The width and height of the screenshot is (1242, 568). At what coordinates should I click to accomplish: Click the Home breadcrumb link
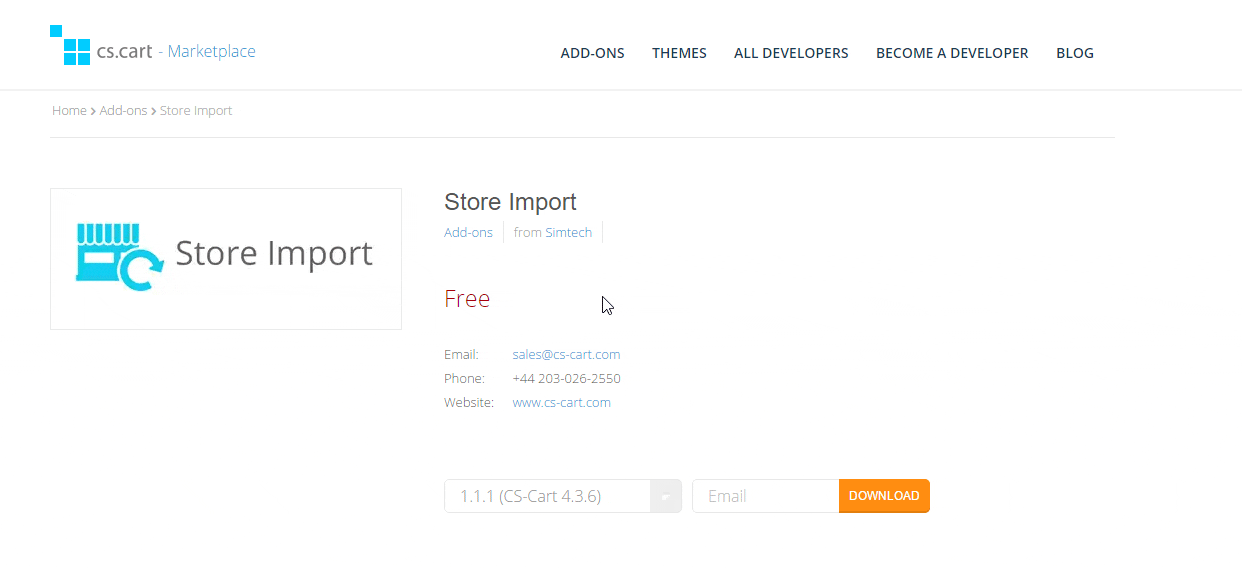tap(69, 111)
